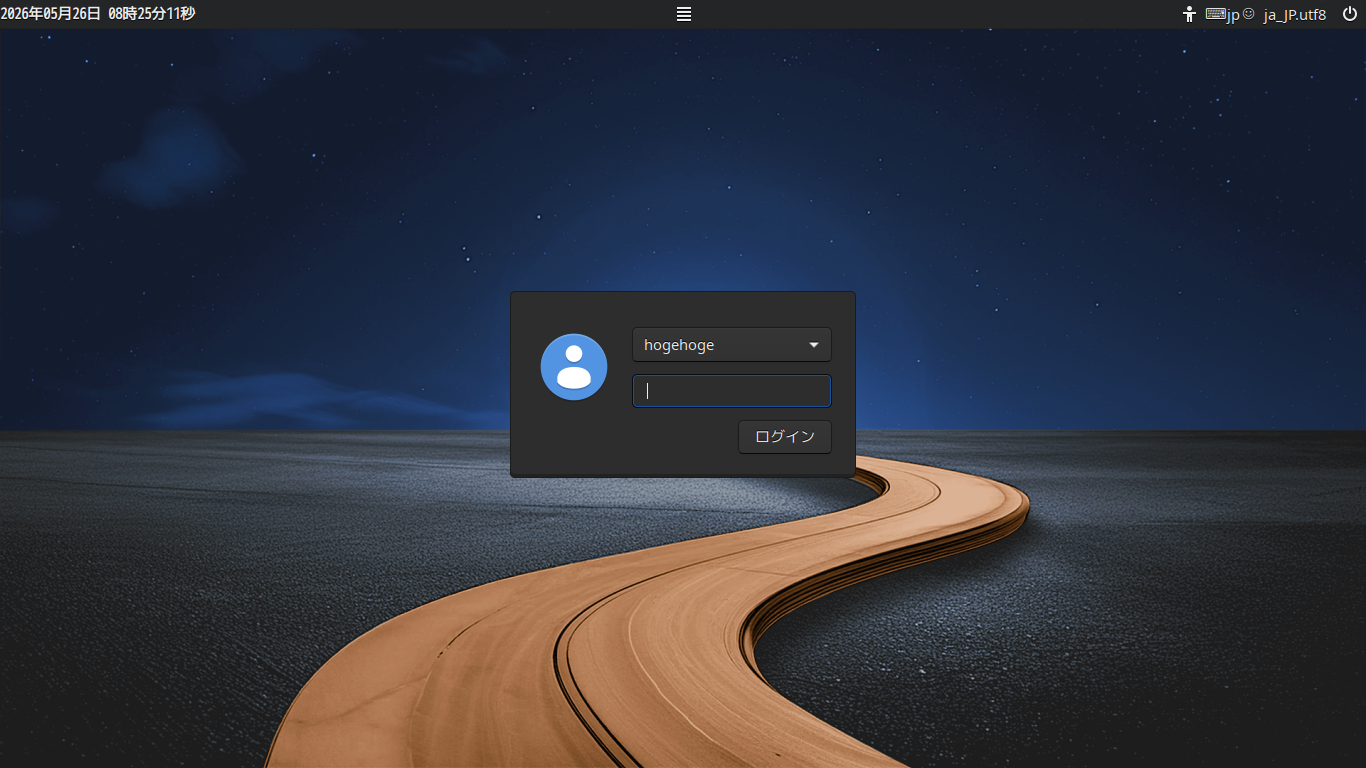Click the smiley face icon beside jp
Screen dimensions: 1366x768
[x=1248, y=14]
